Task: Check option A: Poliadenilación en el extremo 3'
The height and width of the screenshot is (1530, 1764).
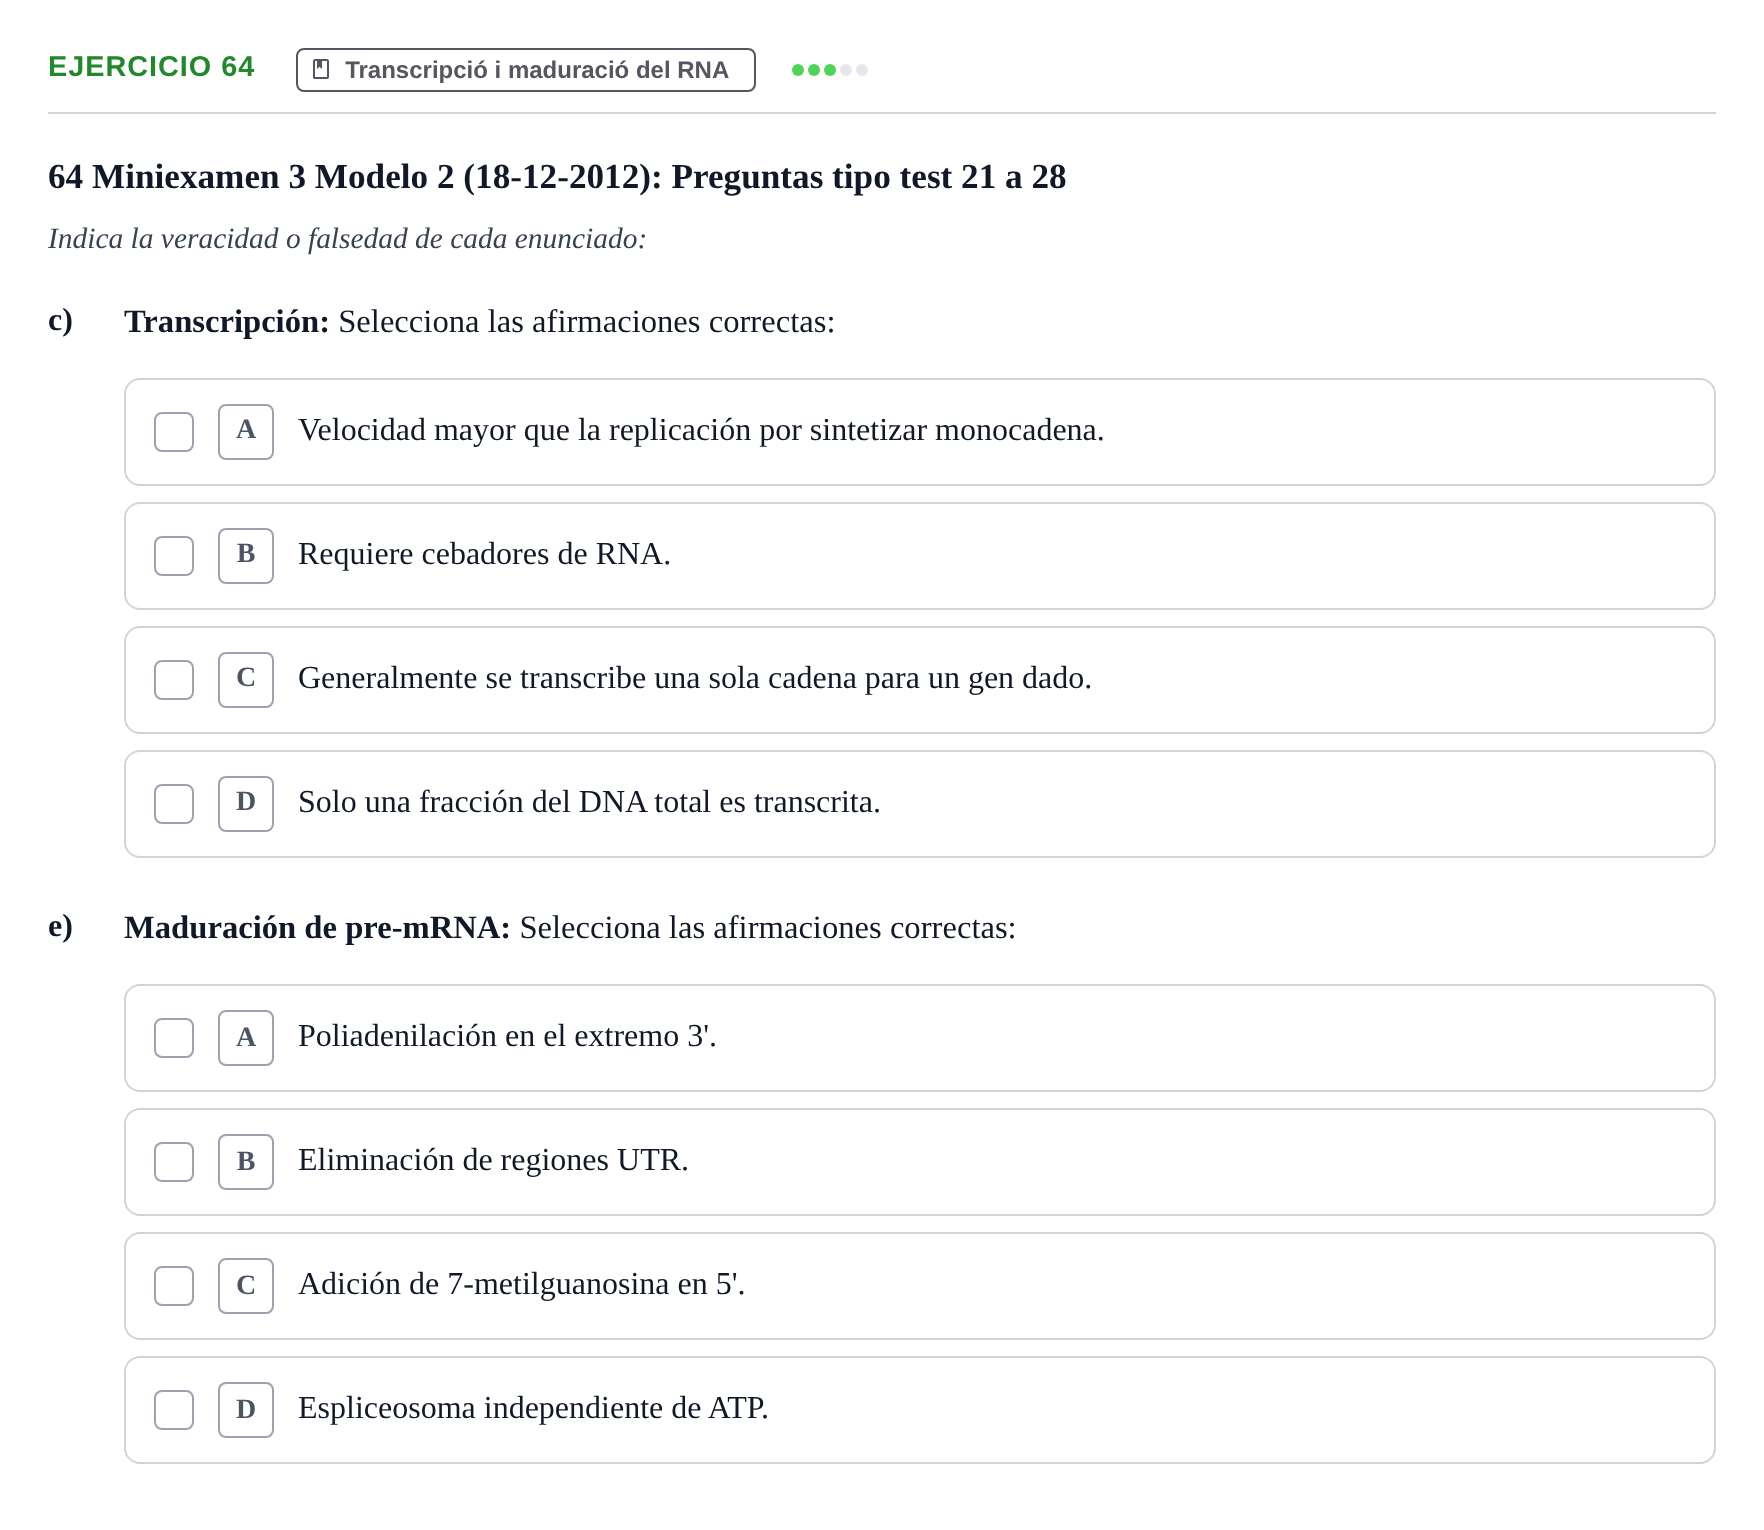Action: 174,1038
